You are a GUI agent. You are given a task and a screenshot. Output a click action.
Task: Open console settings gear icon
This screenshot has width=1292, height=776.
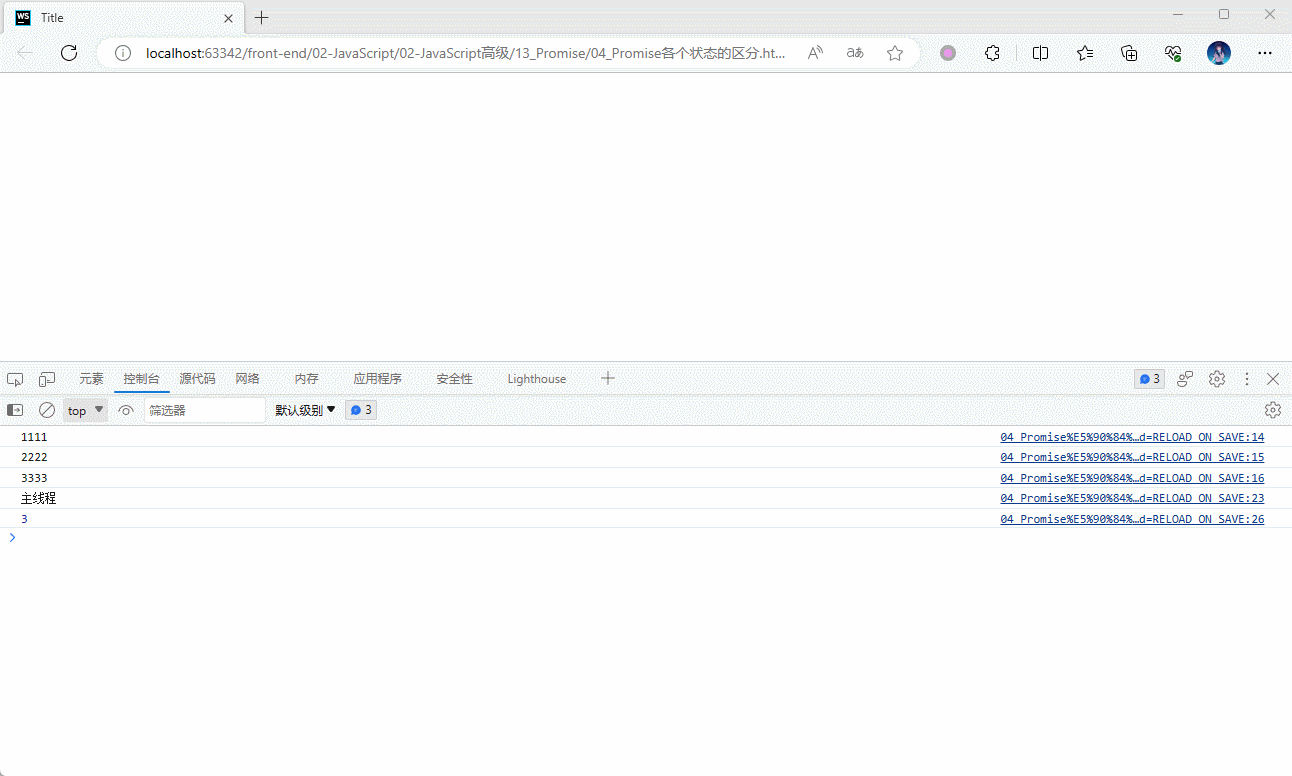(x=1272, y=410)
